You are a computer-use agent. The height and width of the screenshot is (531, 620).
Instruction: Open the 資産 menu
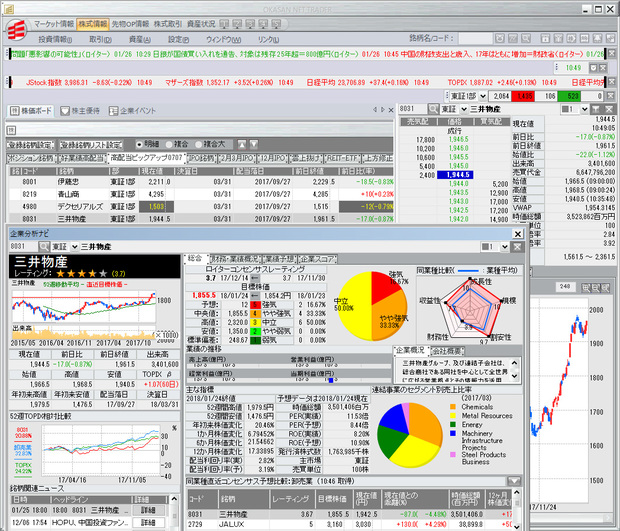(140, 40)
